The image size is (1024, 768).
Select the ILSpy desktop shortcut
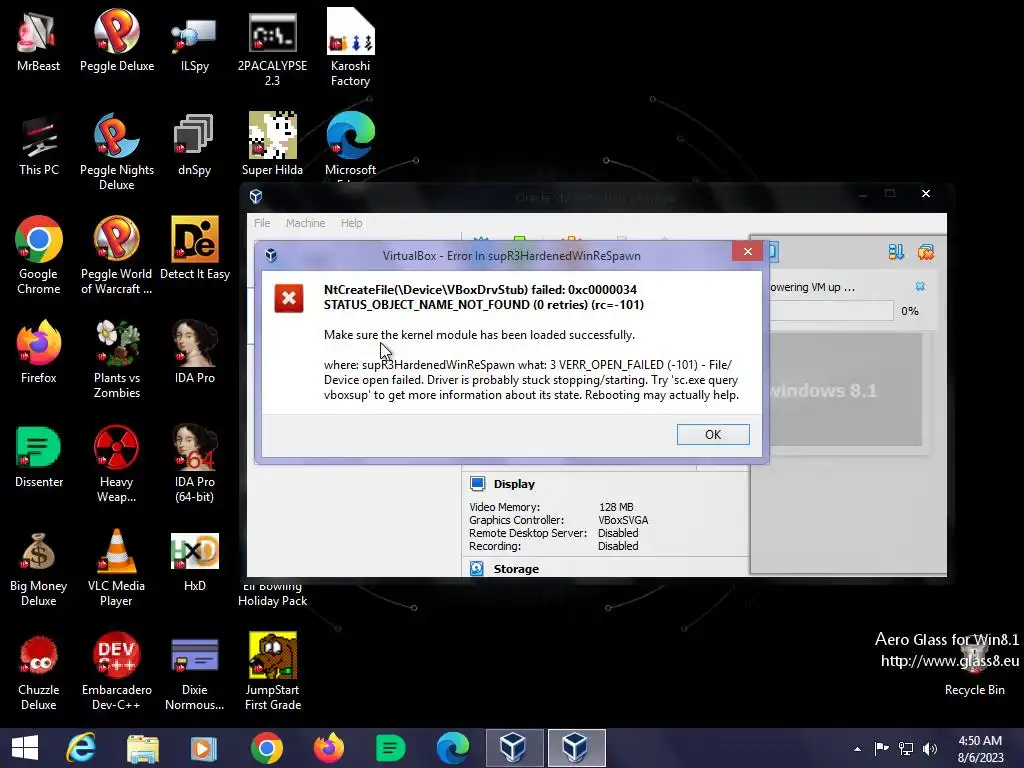[x=195, y=40]
